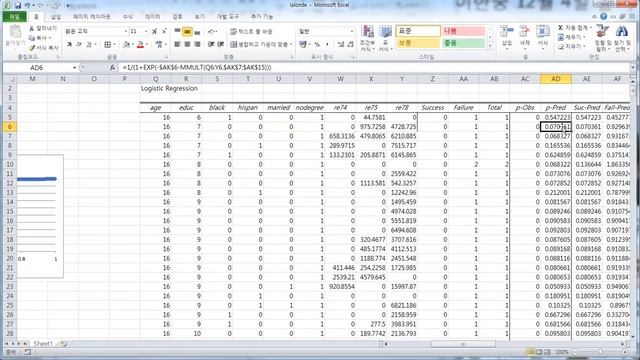Click the cell borders icon

tap(107, 44)
